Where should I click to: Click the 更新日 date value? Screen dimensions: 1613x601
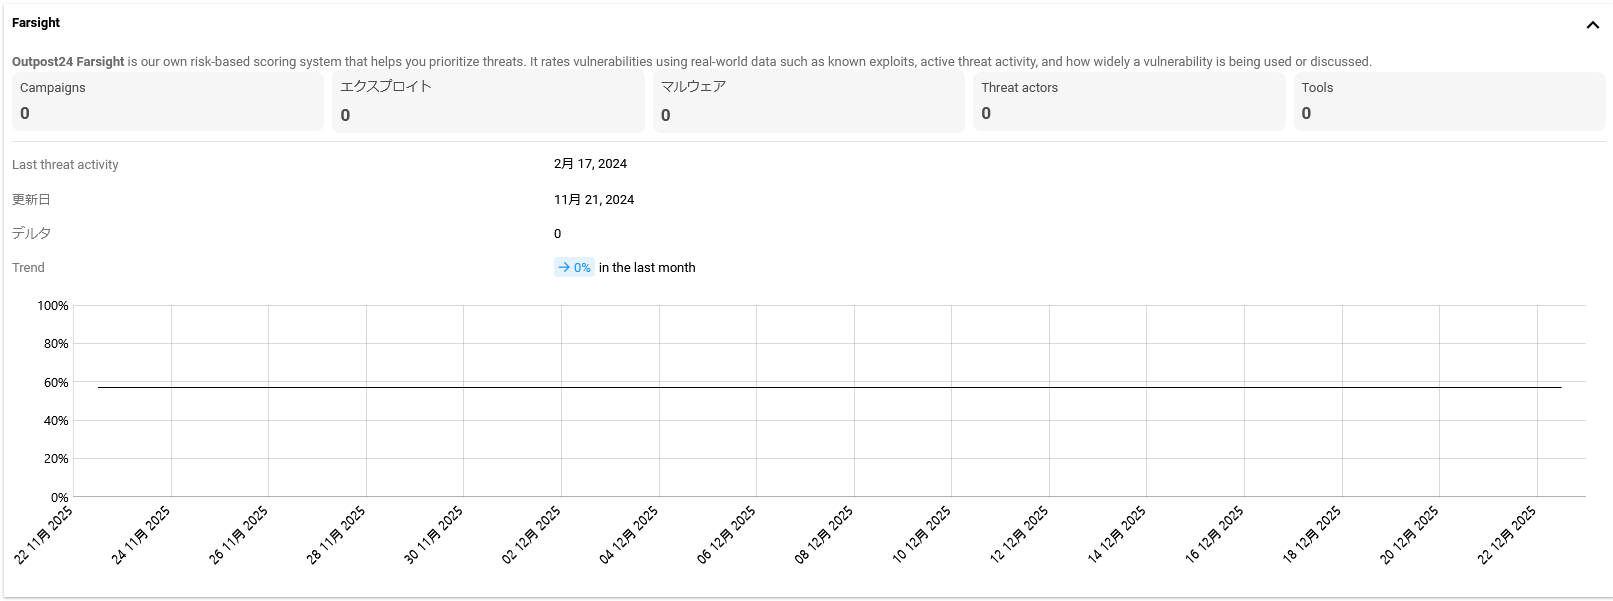[x=594, y=200]
